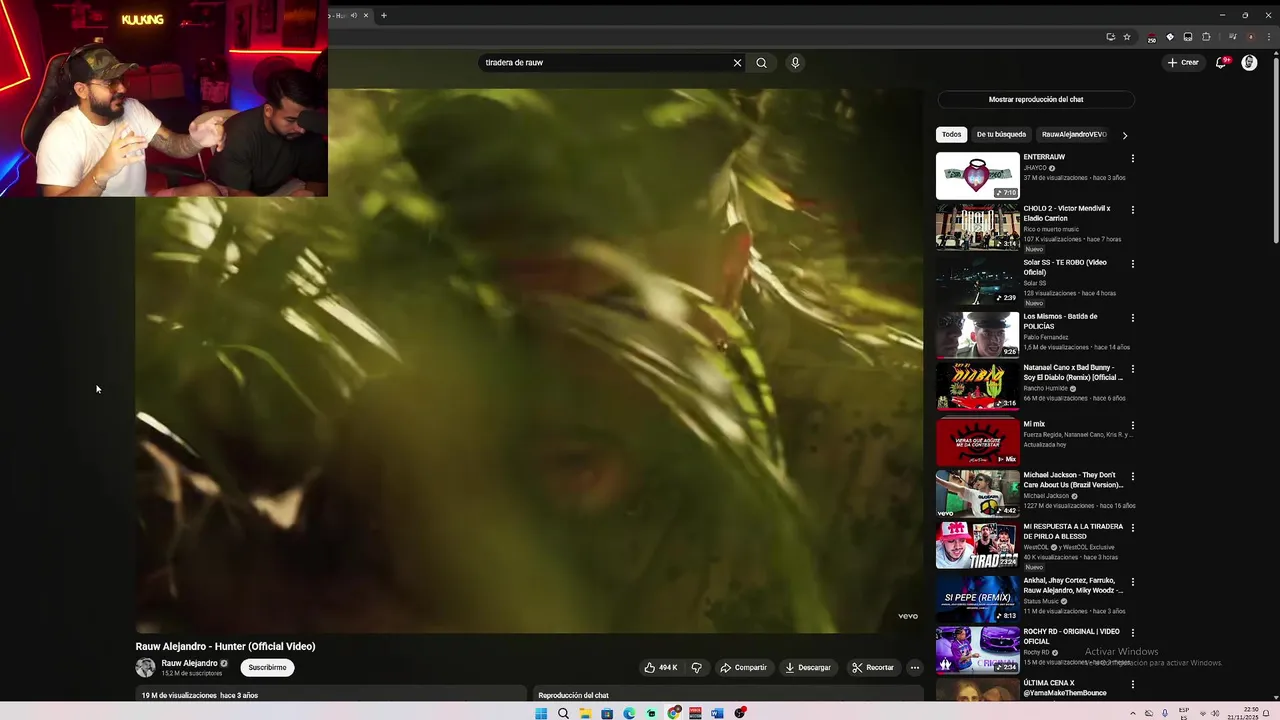Open options for the CHOLO 2 video
Image resolution: width=1280 pixels, height=720 pixels.
(1132, 210)
